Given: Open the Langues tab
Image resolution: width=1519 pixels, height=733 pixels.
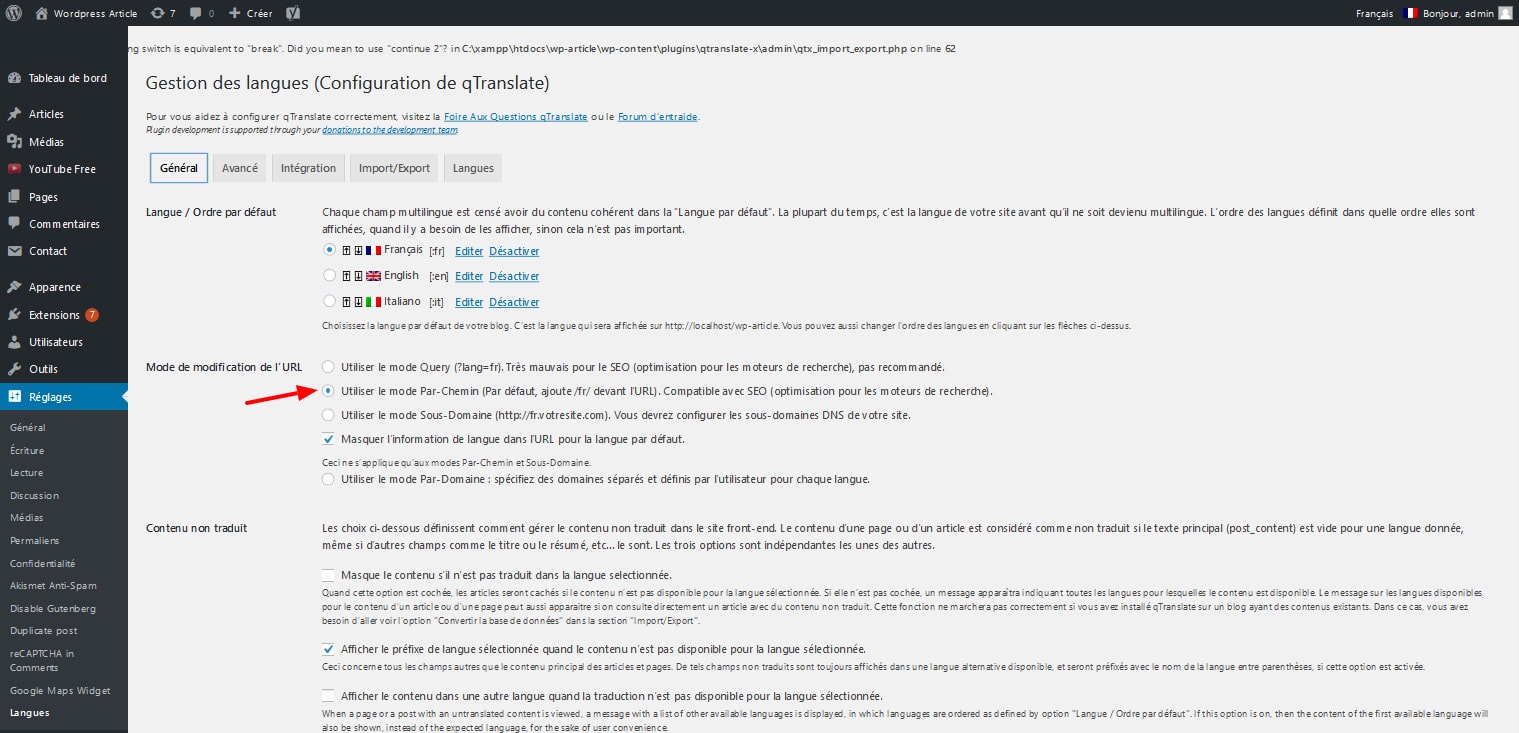Looking at the screenshot, I should 473,168.
